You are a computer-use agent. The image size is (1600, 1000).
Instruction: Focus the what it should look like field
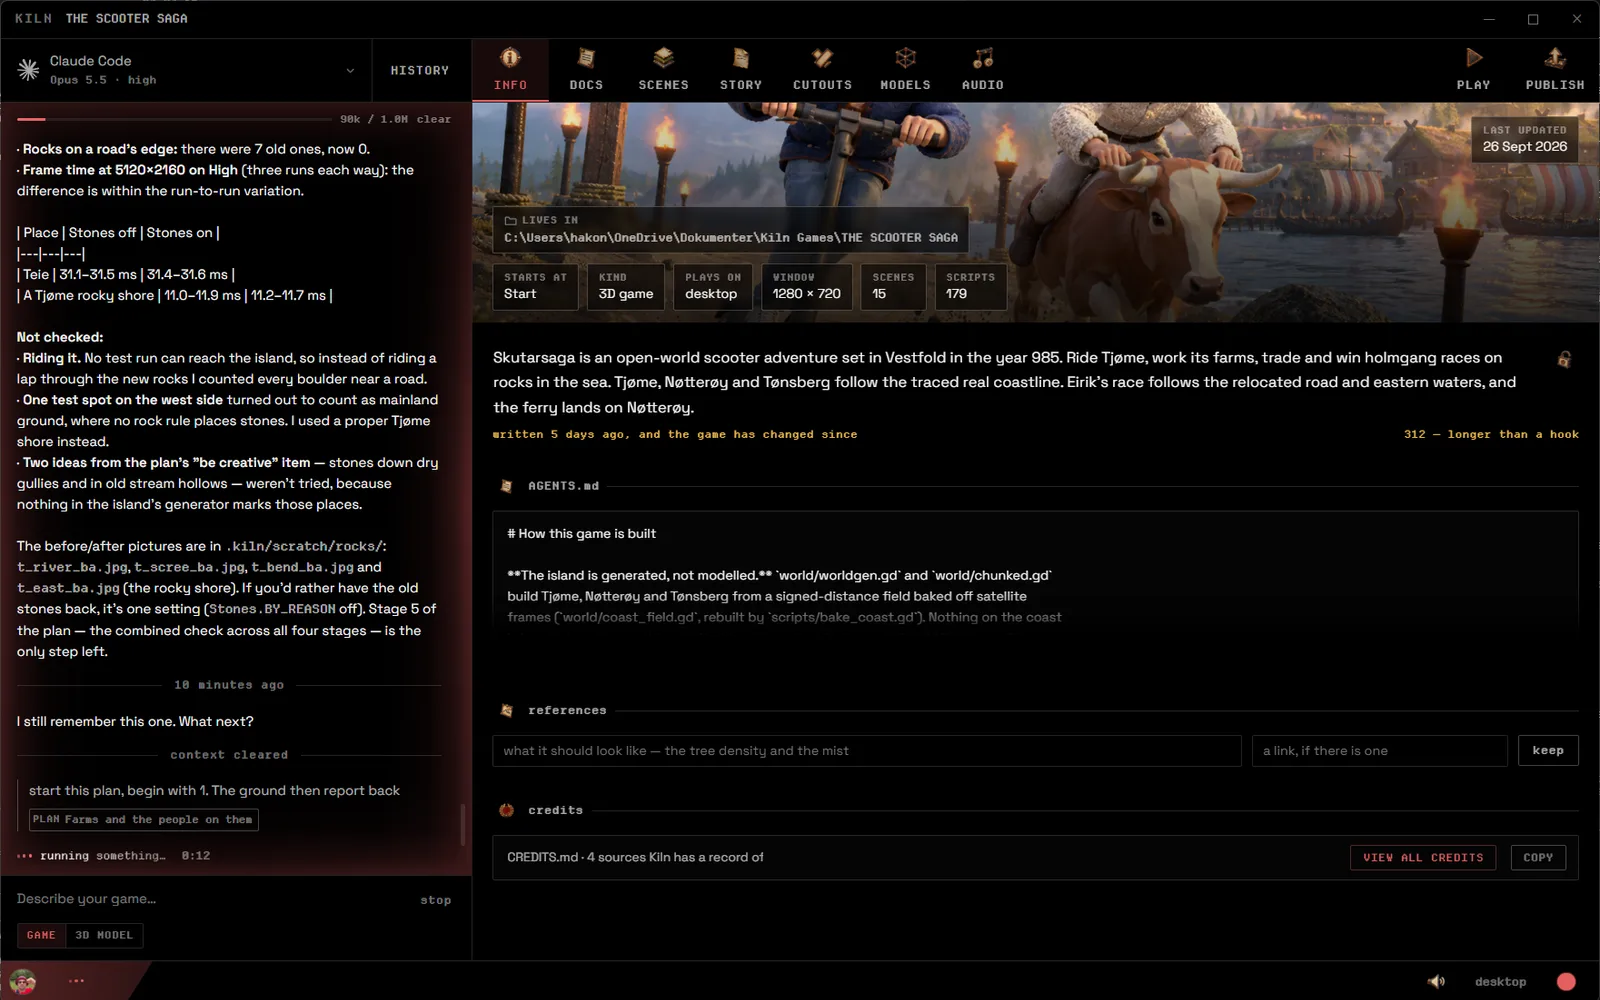click(x=866, y=751)
